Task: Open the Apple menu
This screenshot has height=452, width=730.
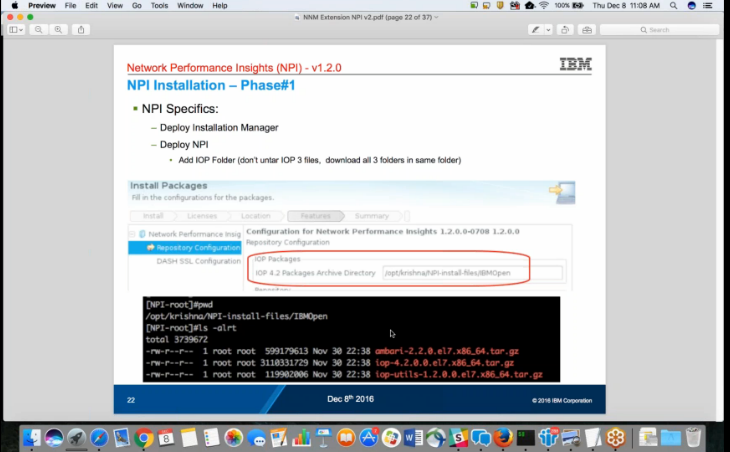Action: click(x=14, y=6)
